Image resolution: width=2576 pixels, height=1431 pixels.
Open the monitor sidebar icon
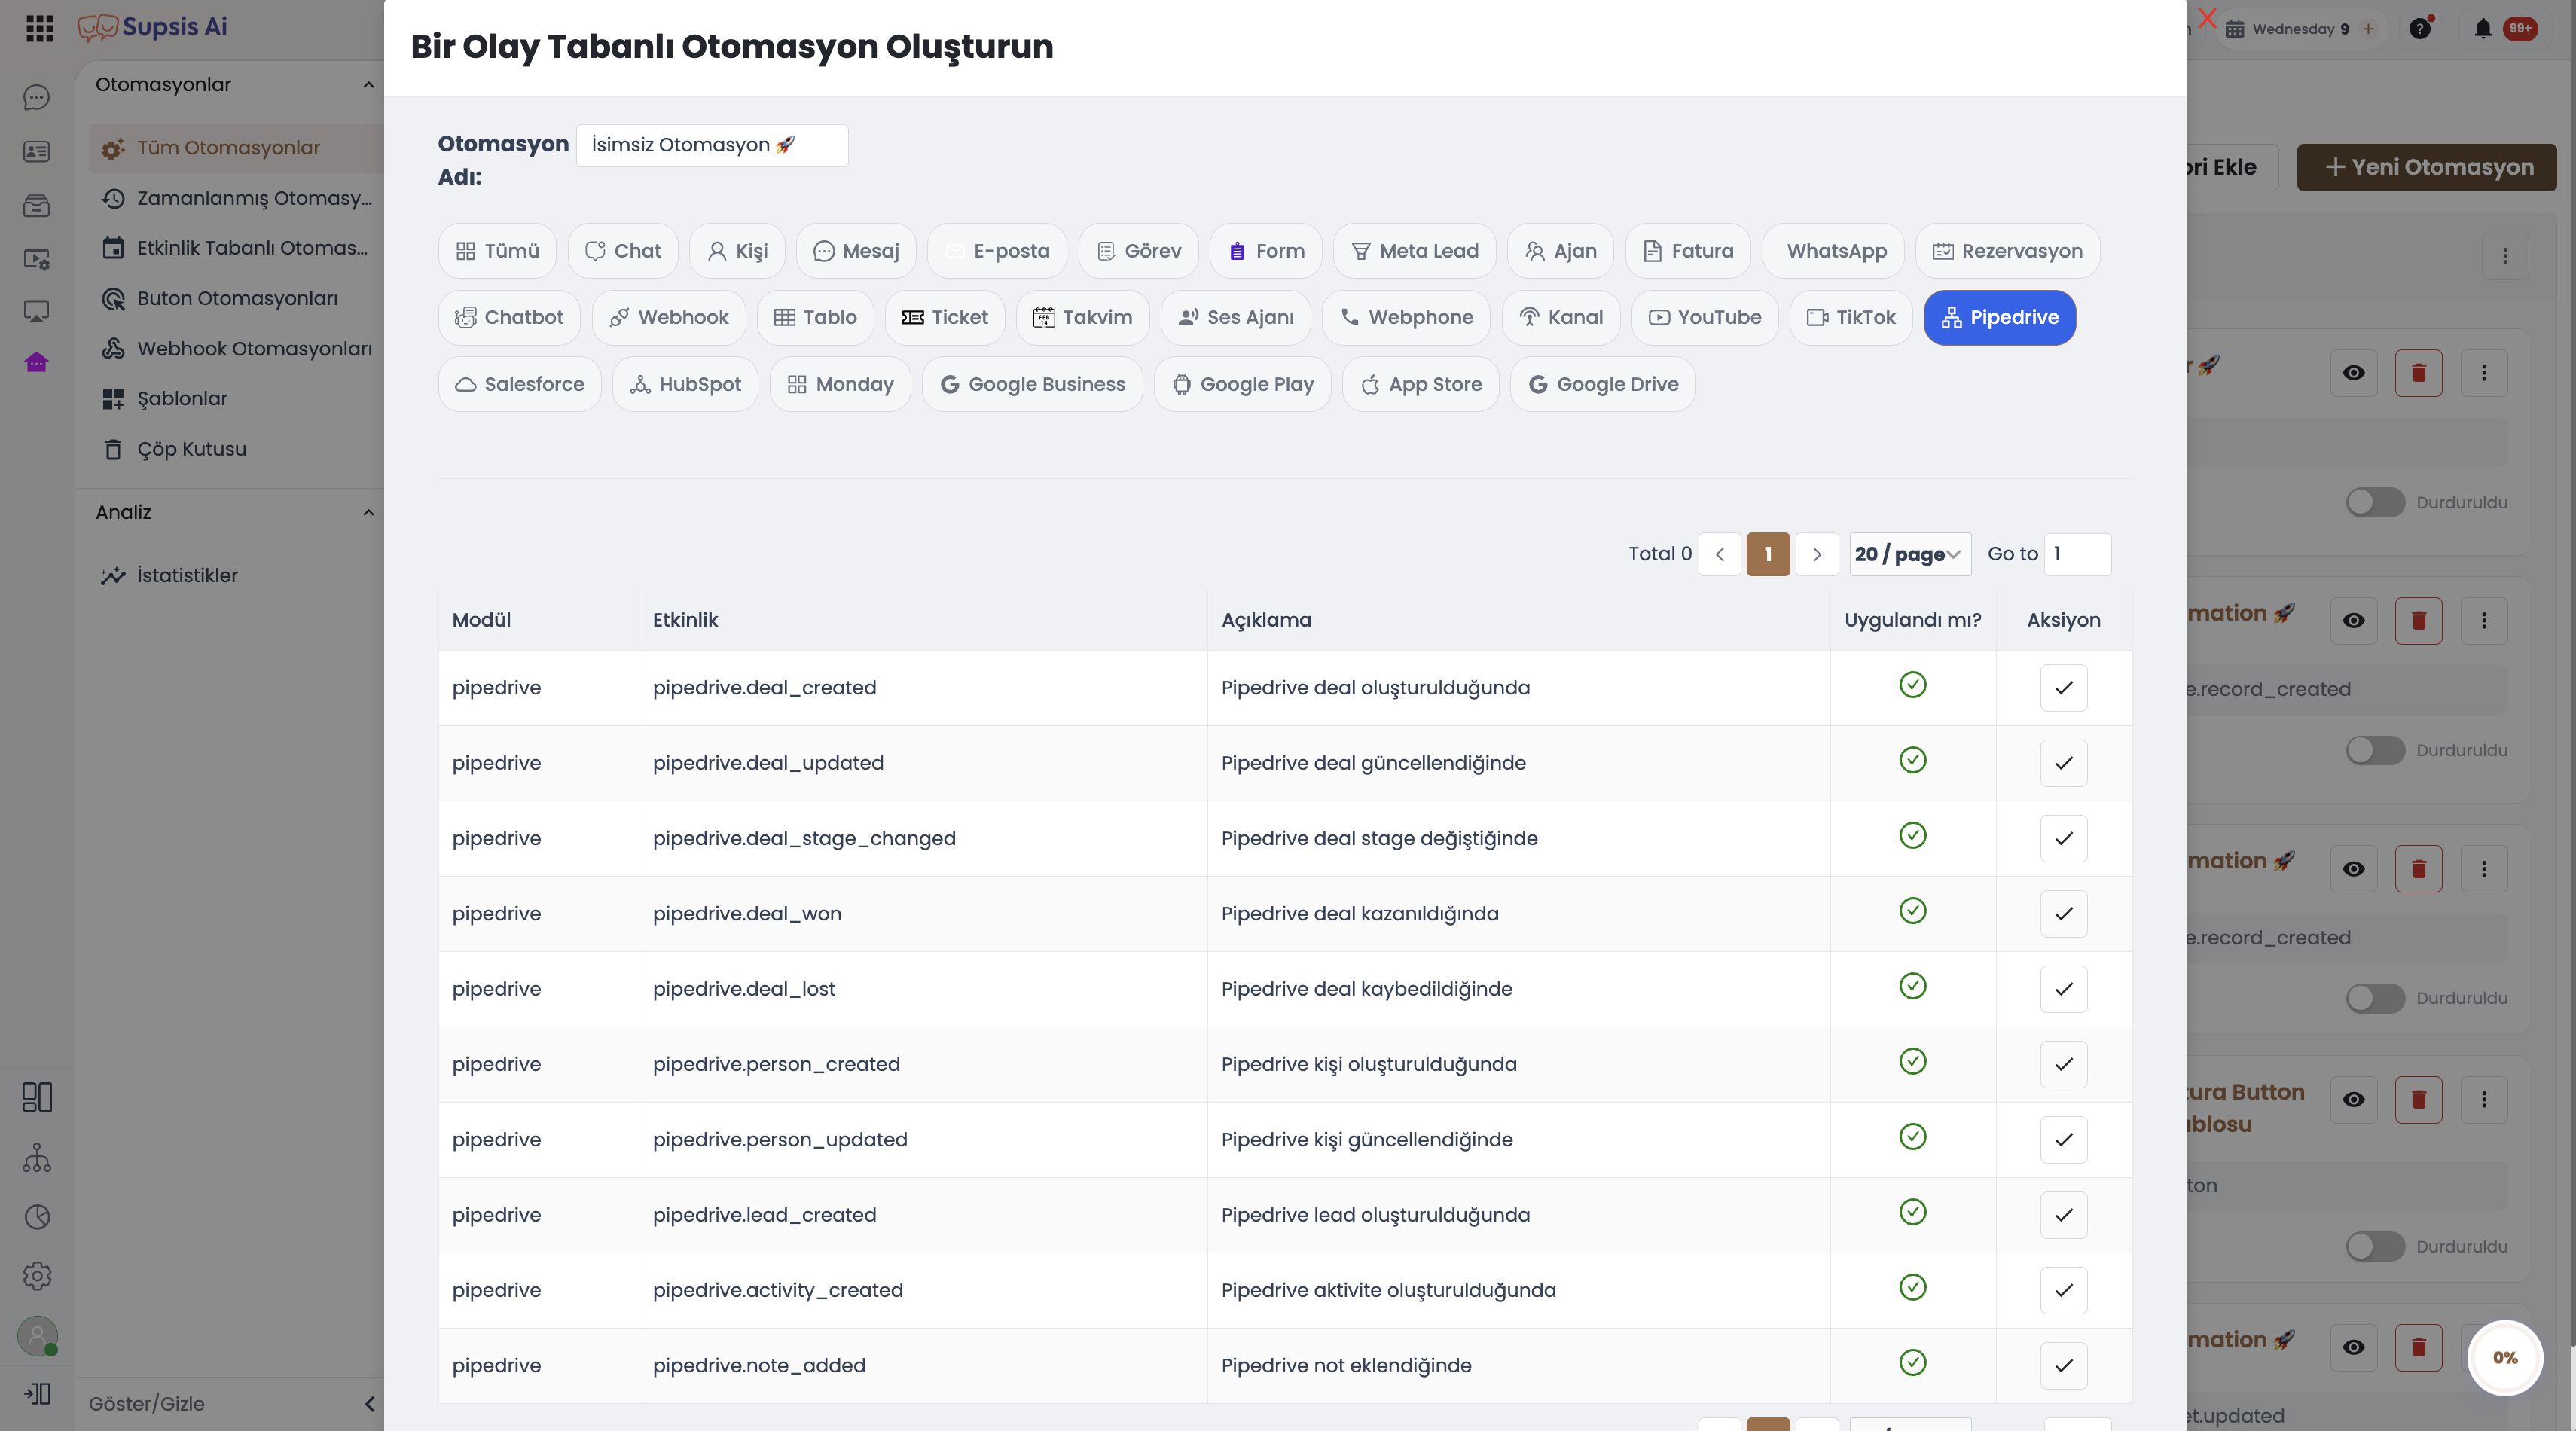(37, 311)
